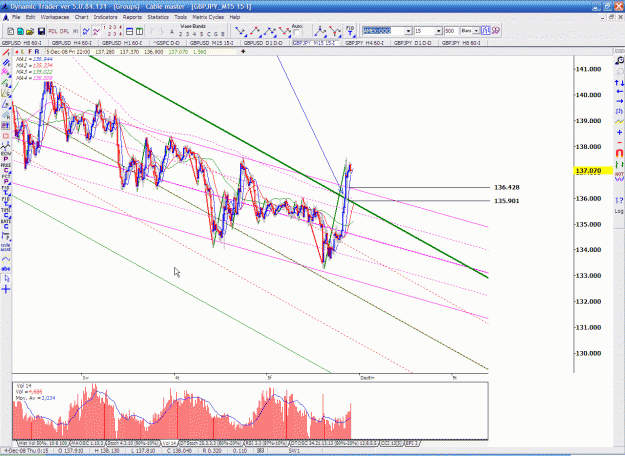This screenshot has height=456, width=625.
Task: Toggle the R button on chart header
Action: pos(37,52)
